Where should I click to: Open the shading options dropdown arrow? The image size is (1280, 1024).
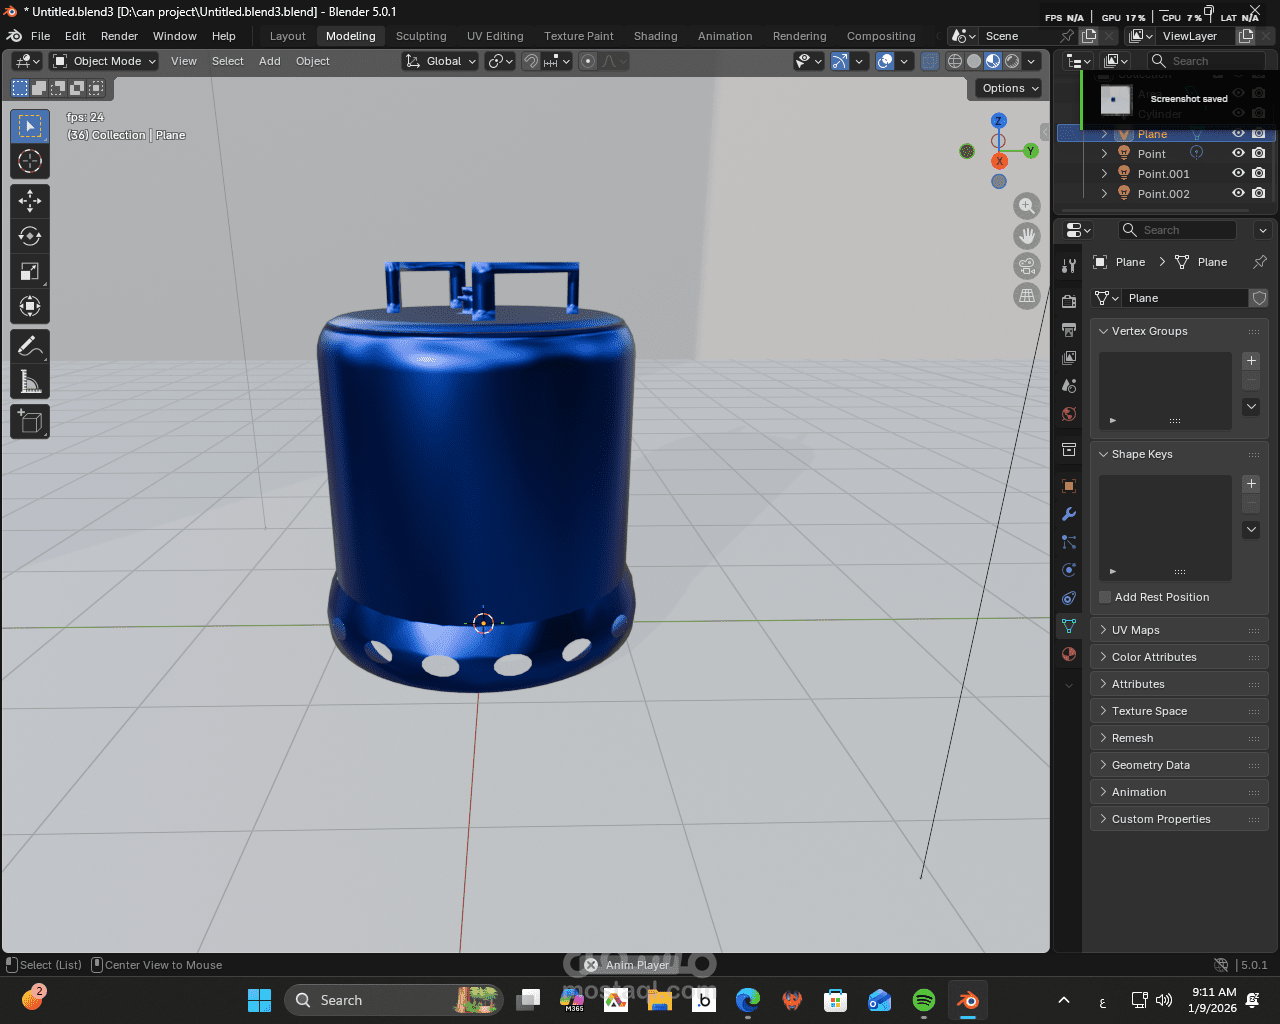(1032, 61)
